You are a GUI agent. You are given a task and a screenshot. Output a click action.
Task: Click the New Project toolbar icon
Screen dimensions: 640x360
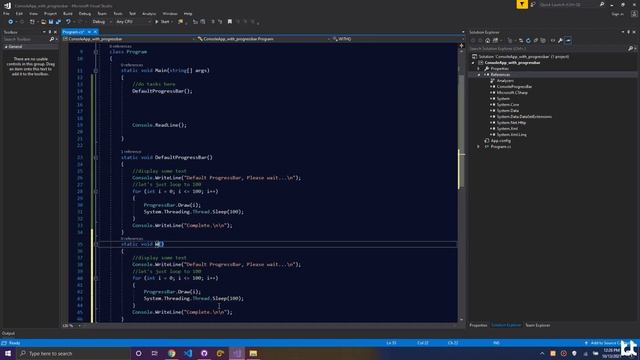click(32, 22)
